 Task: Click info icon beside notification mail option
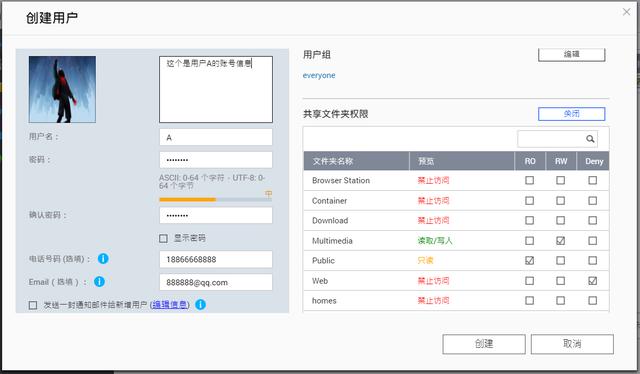(200, 305)
